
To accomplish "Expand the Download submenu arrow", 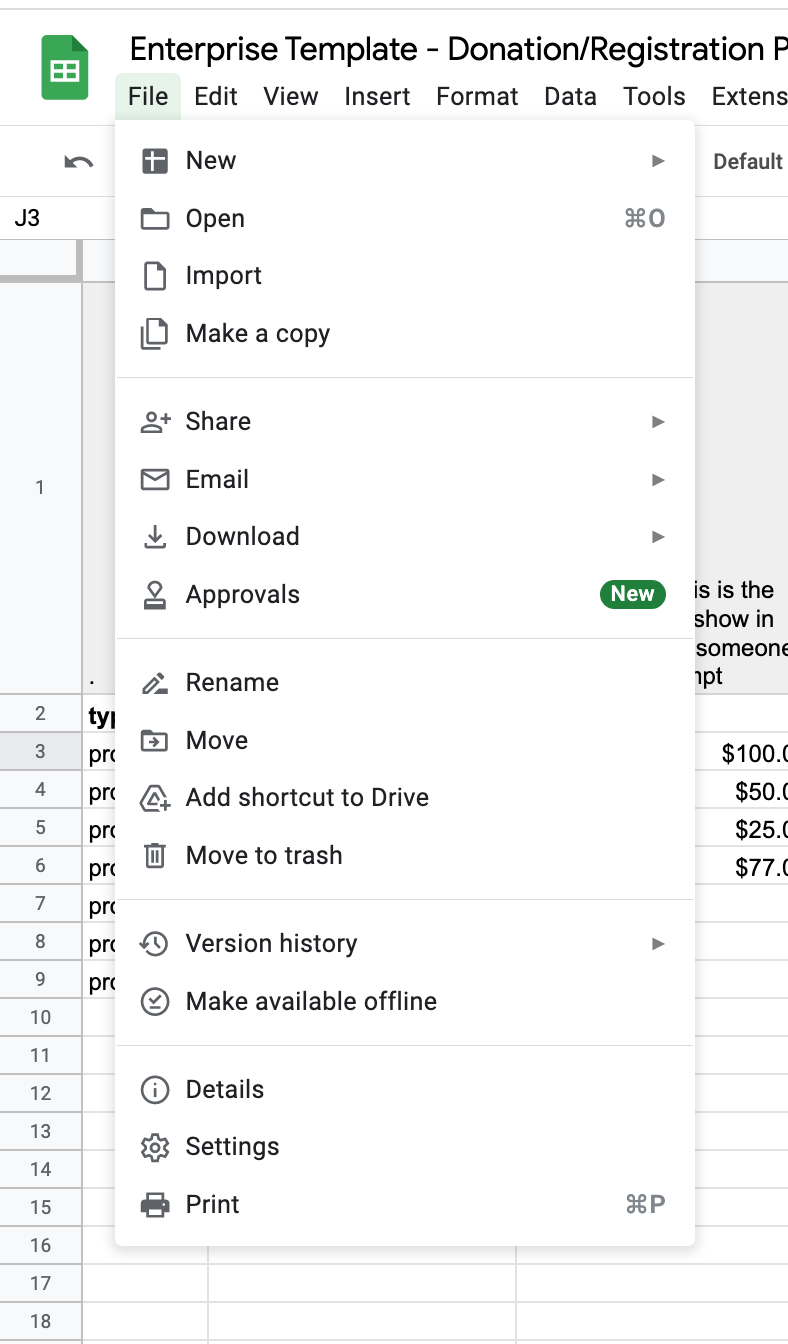I will [658, 537].
